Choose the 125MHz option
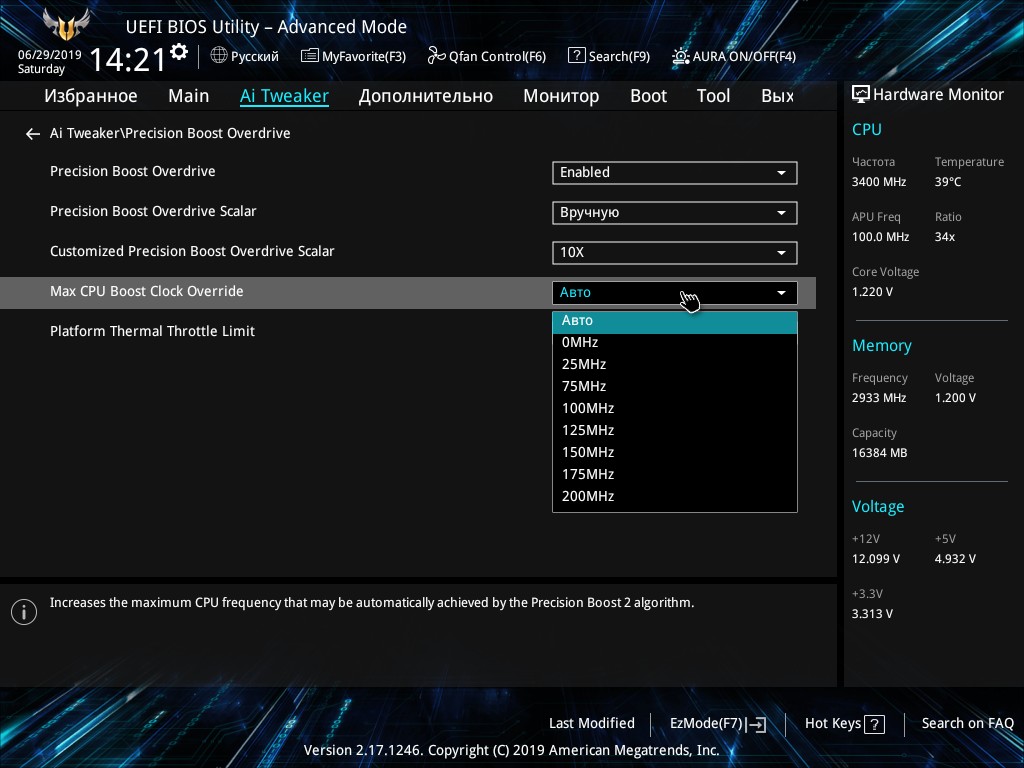The width and height of the screenshot is (1024, 768). point(675,430)
